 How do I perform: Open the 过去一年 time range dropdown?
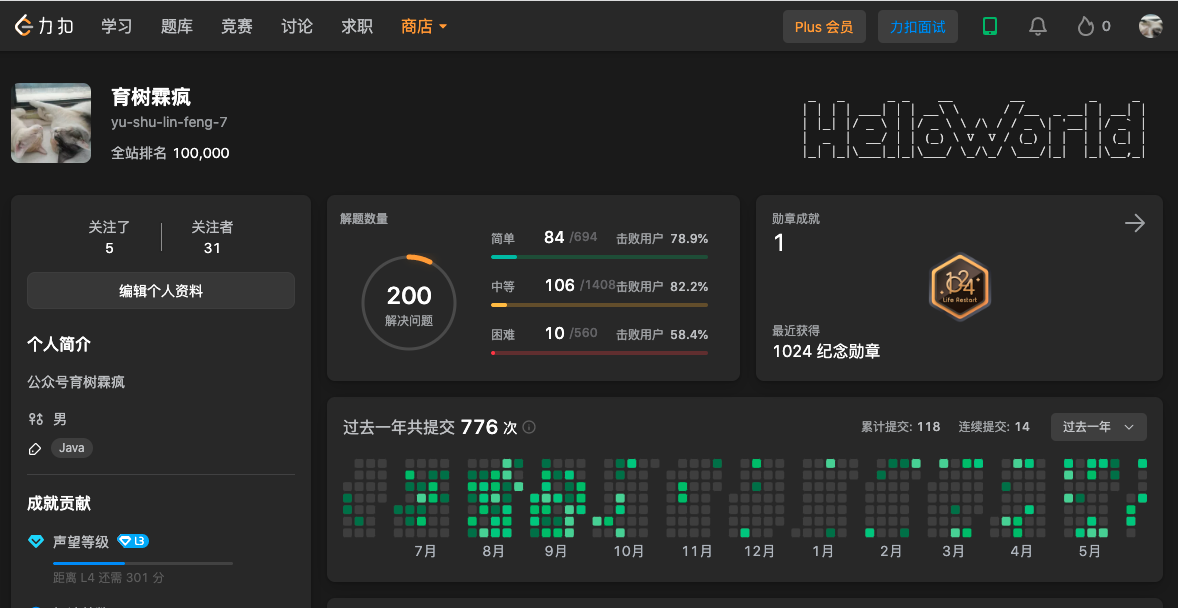1098,427
